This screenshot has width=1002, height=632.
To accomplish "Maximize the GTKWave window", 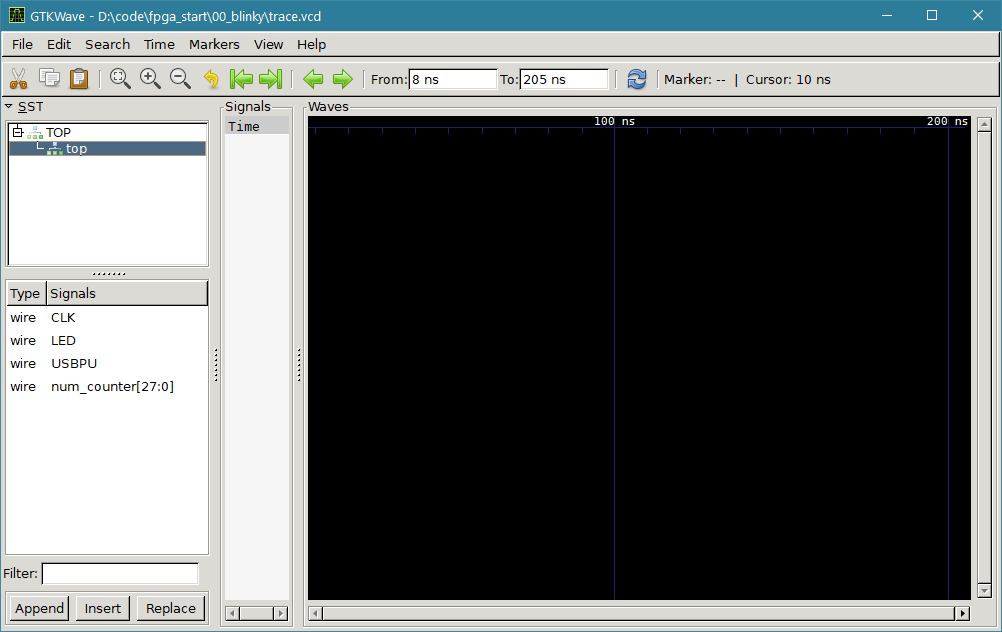I will point(932,15).
